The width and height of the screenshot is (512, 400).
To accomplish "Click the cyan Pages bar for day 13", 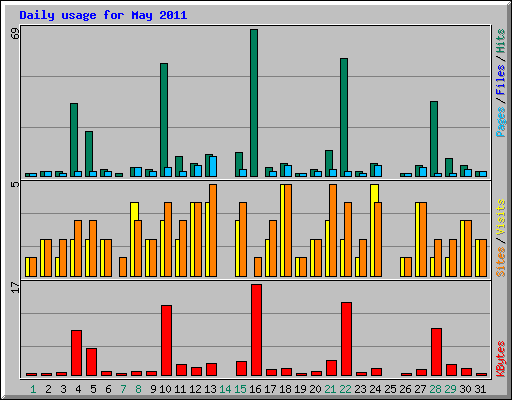I will [213, 167].
